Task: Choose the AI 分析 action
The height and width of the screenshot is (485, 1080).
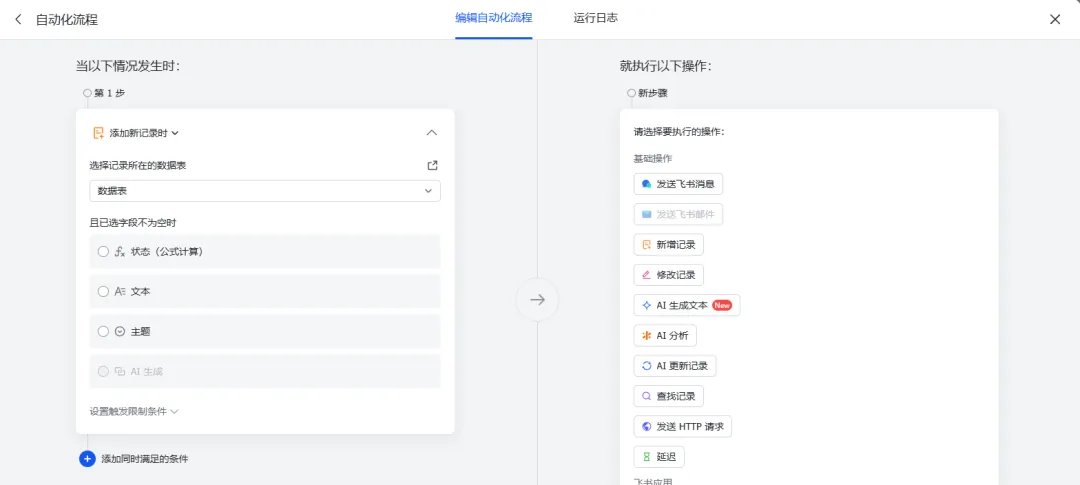Action: (665, 336)
